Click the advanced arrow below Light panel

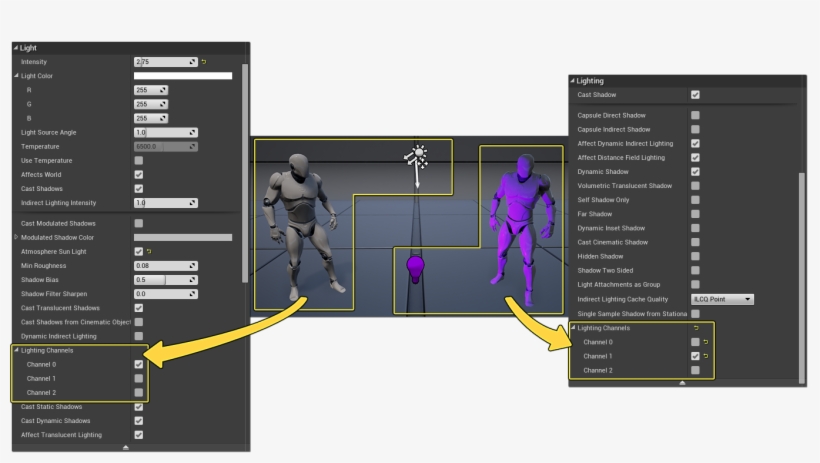pyautogui.click(x=126, y=447)
